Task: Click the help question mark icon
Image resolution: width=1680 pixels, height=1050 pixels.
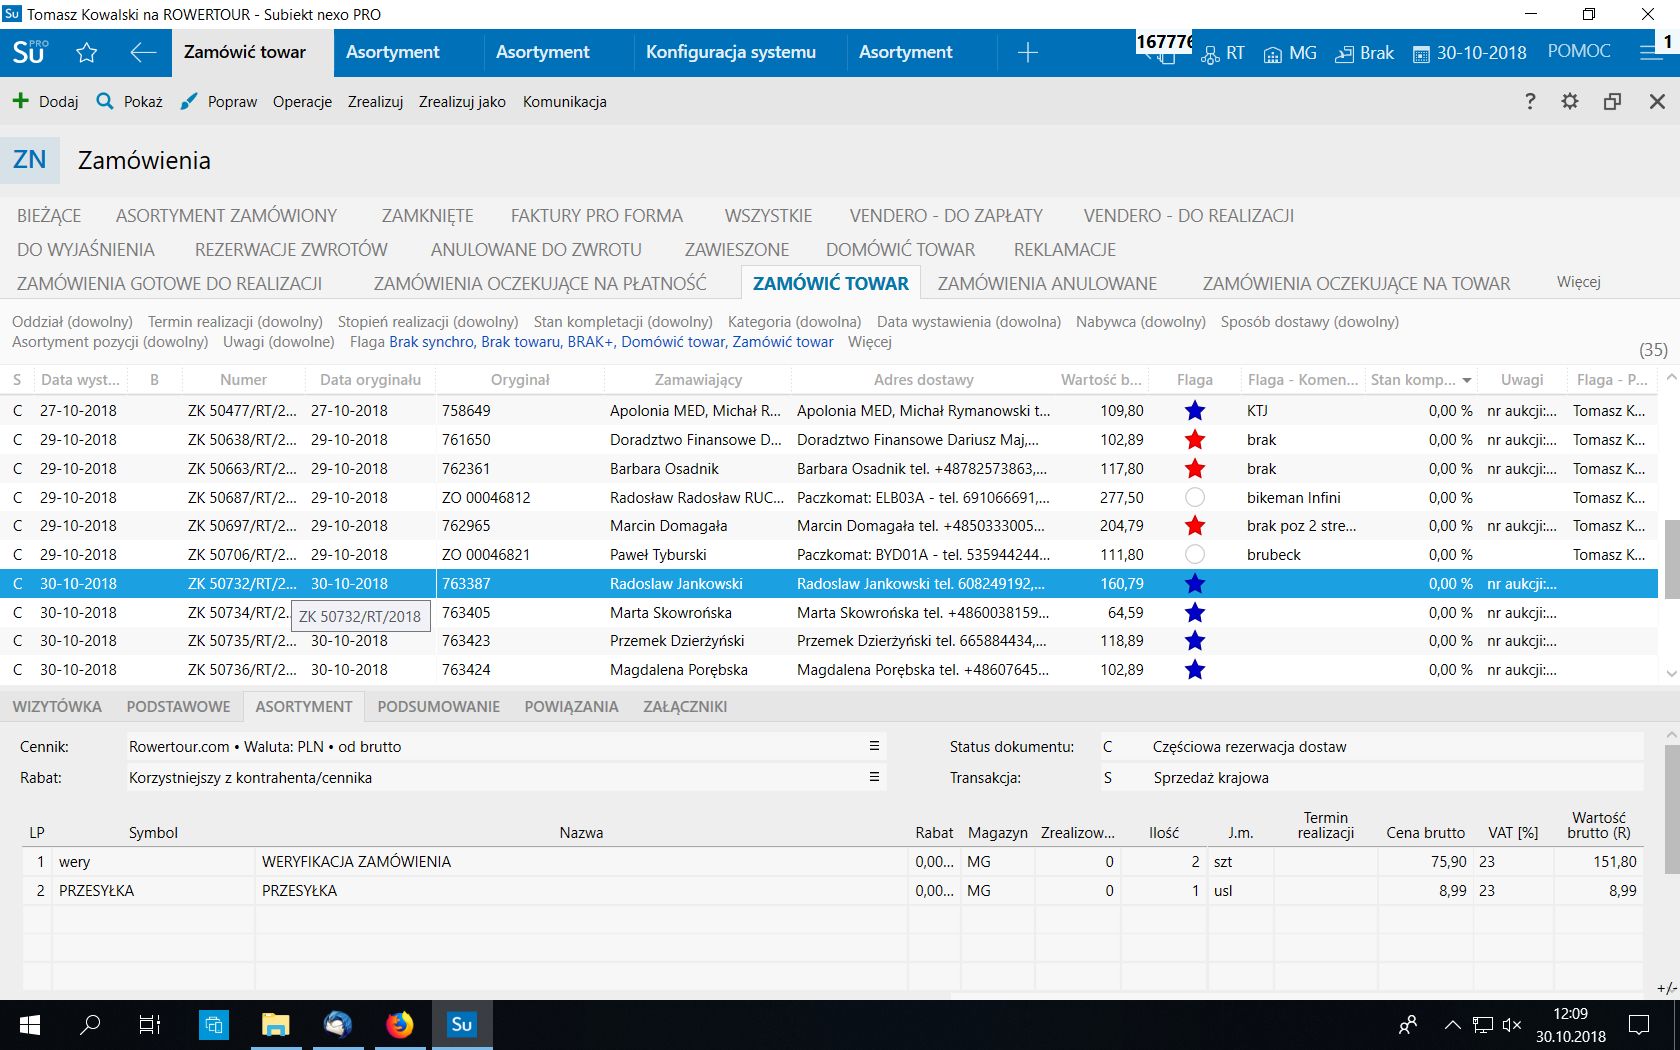Action: (1530, 101)
